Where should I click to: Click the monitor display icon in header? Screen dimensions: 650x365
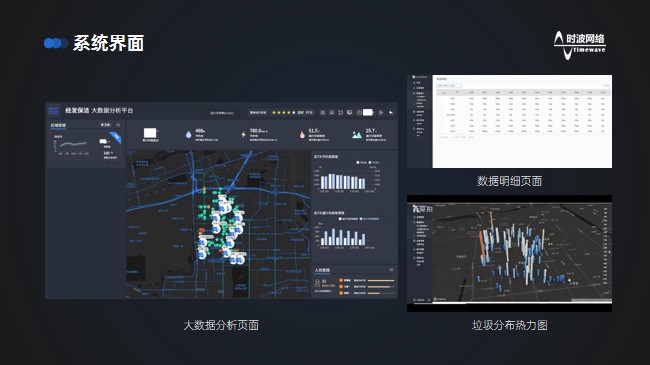pos(349,112)
